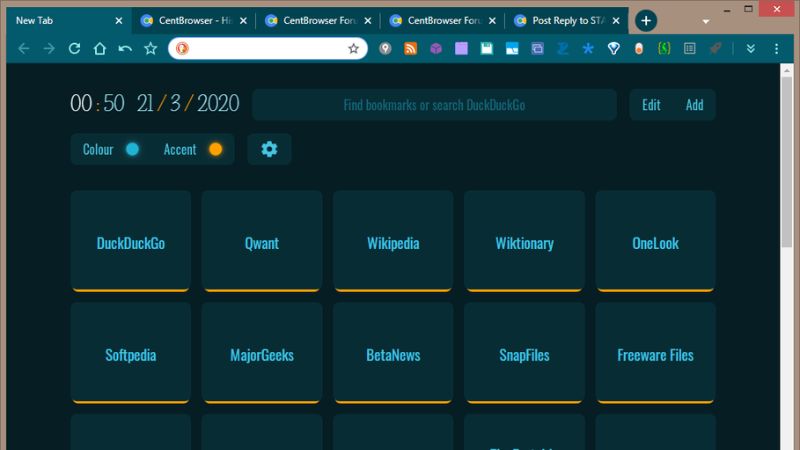Bookmark this page with the address bar star
This screenshot has width=800, height=450.
click(x=354, y=48)
